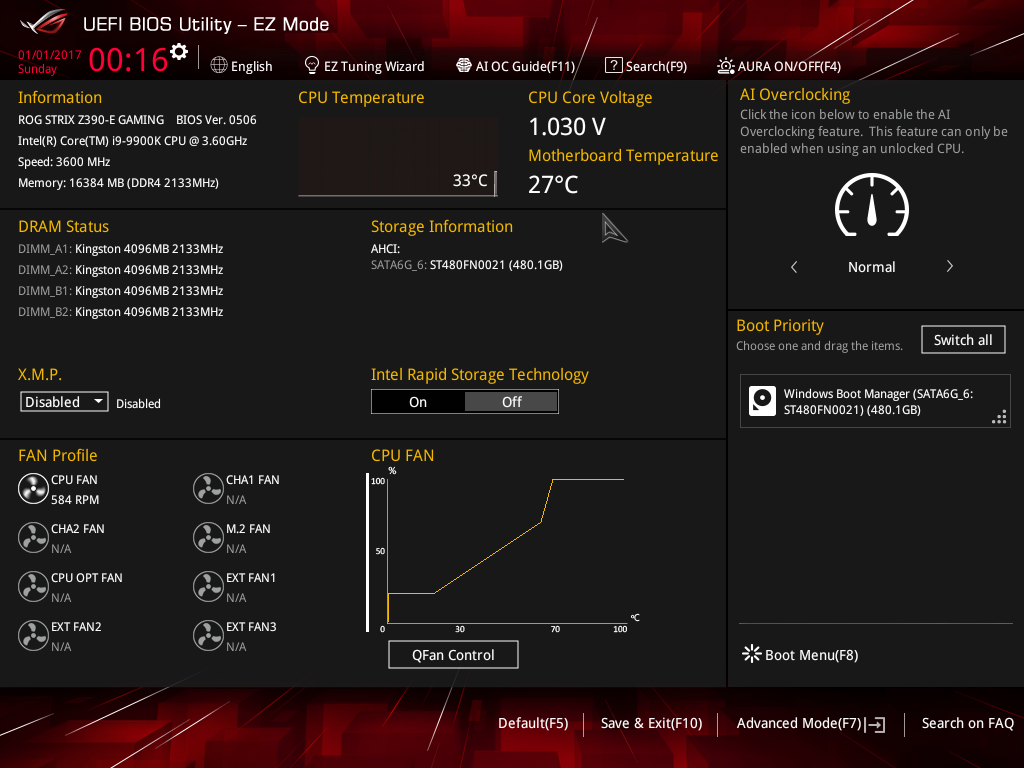Click the EZ Tuning Wizard lightbulb icon
1024x768 pixels.
point(312,65)
